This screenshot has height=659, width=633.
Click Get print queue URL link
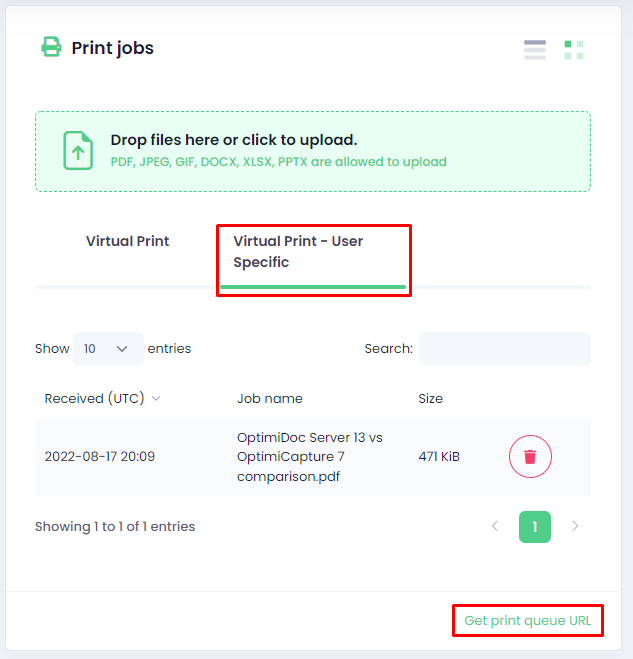pos(528,621)
